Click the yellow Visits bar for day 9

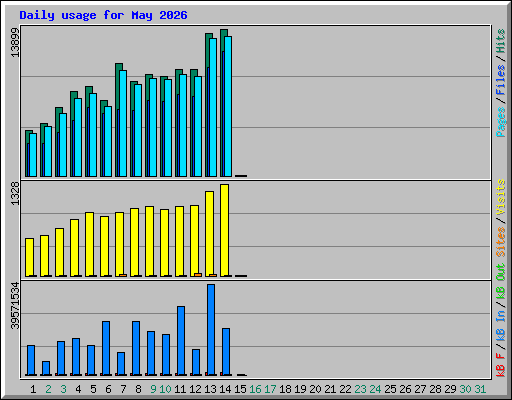(149, 241)
